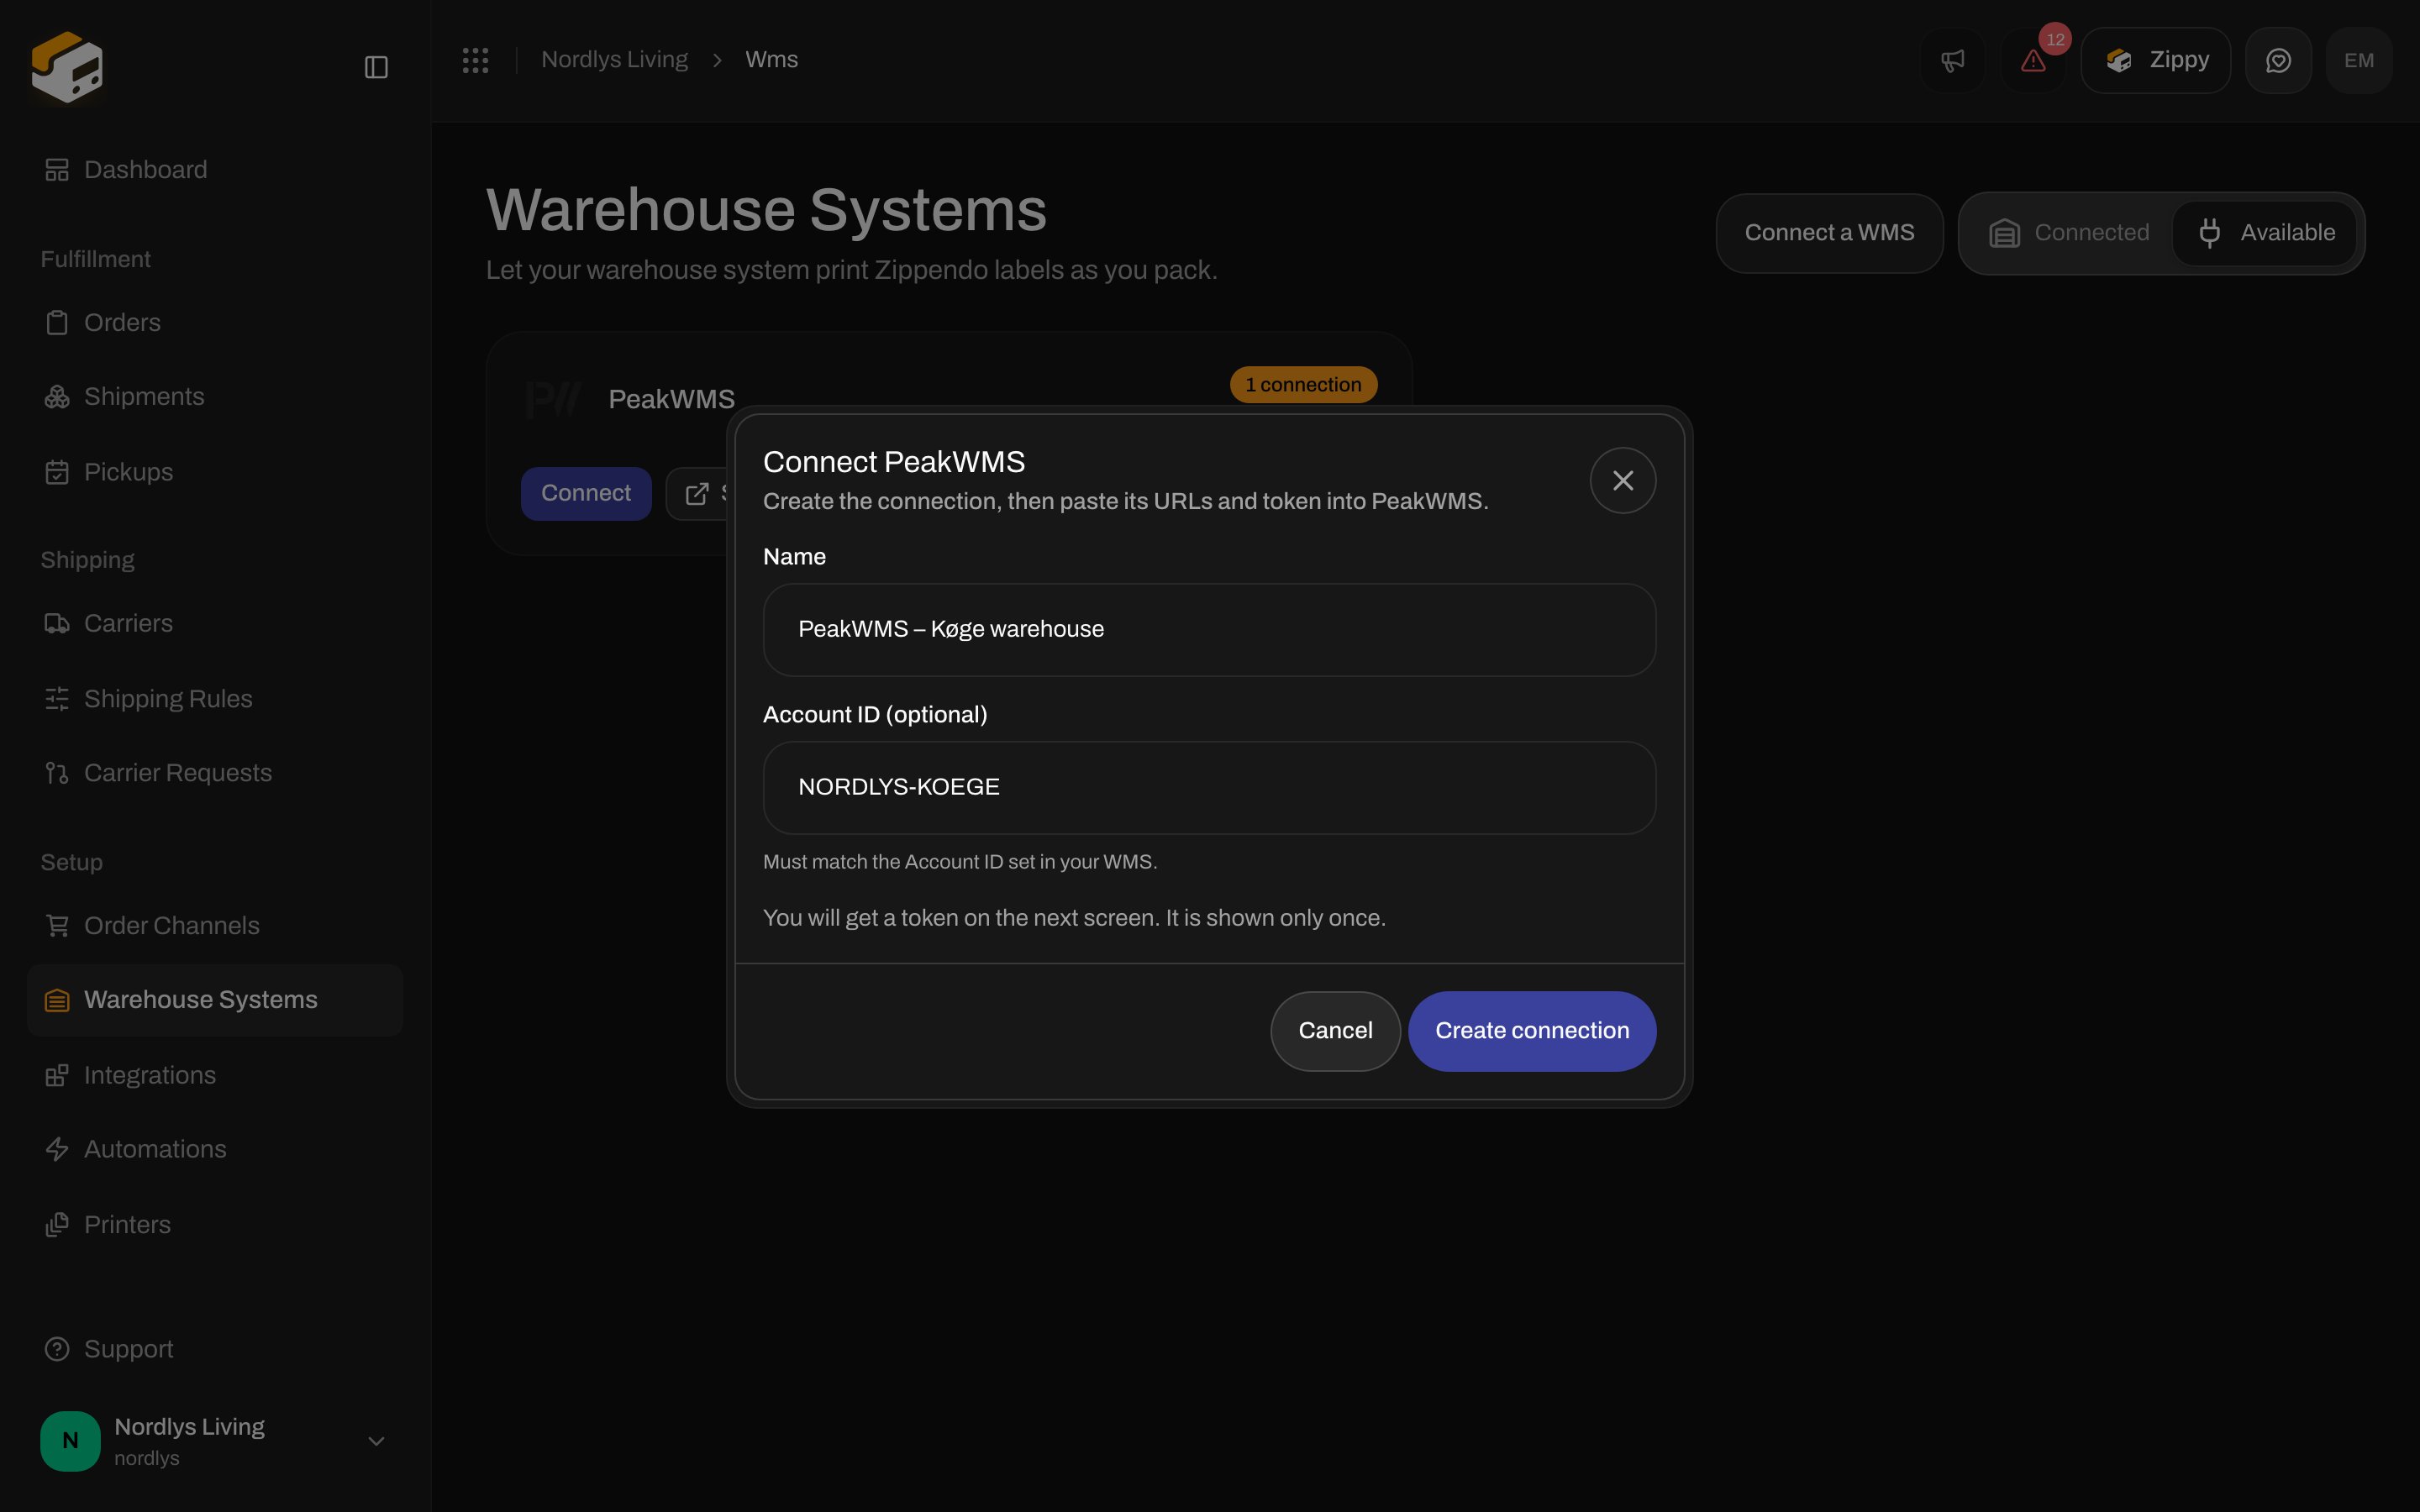Open the alerts warning icon with 12 badge
Viewport: 2420px width, 1512px height.
[x=2033, y=60]
